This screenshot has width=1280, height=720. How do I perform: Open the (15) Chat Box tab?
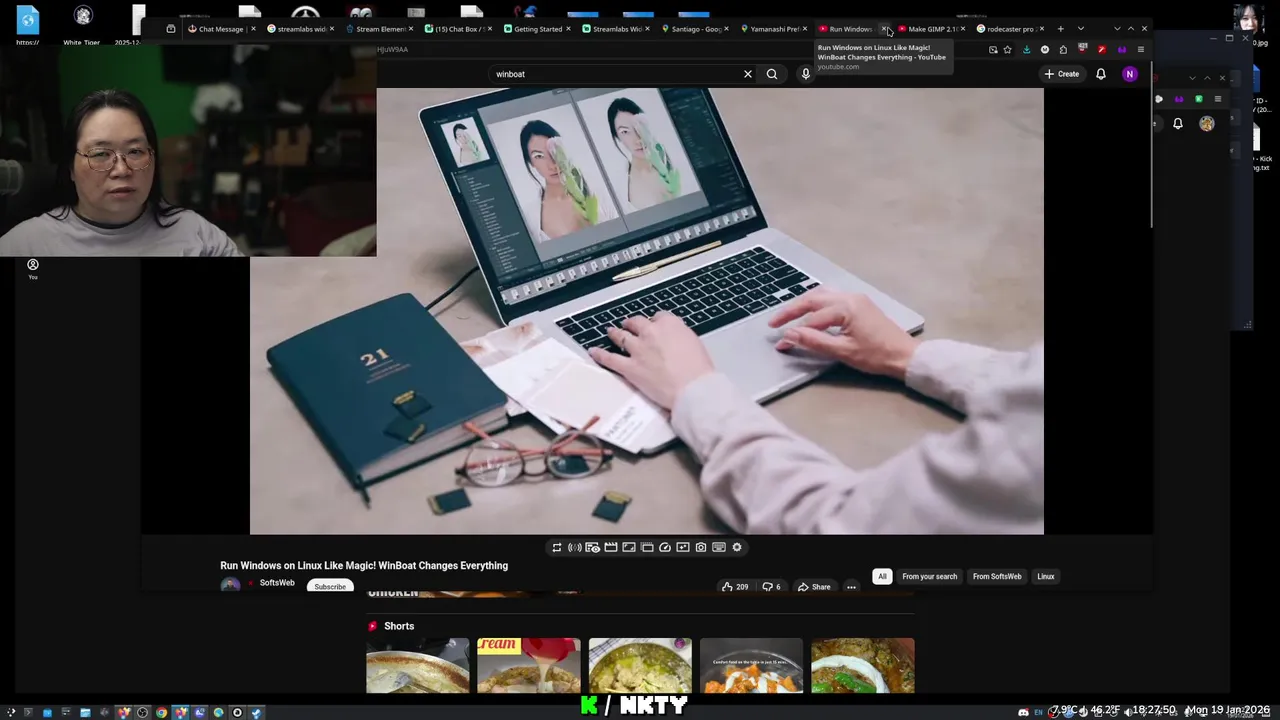pos(458,29)
